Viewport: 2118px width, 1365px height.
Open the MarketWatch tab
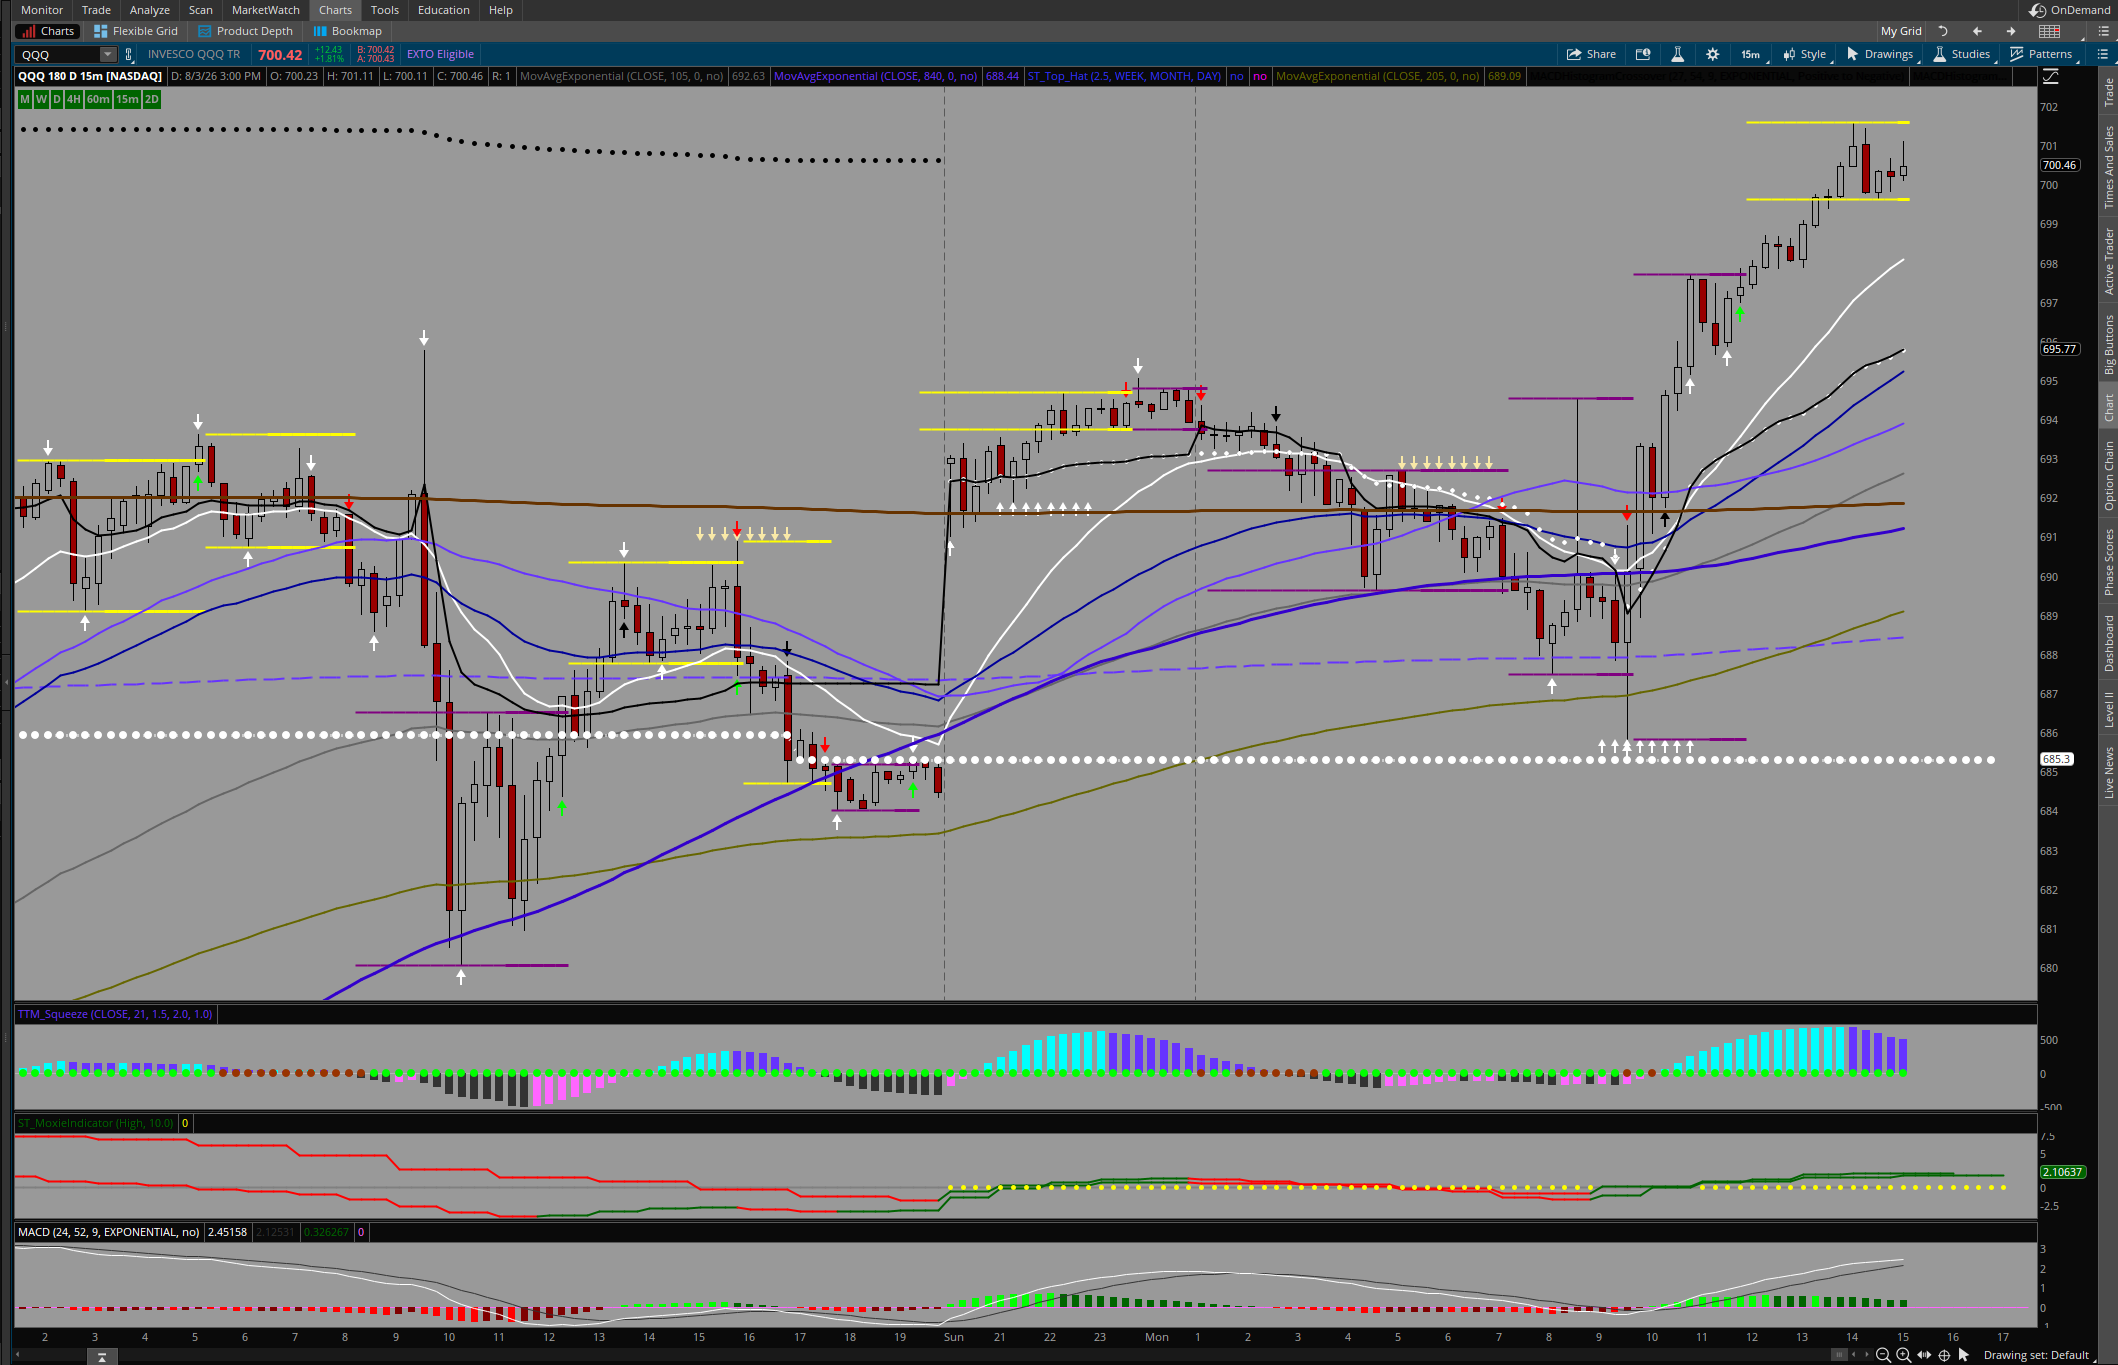[x=266, y=10]
